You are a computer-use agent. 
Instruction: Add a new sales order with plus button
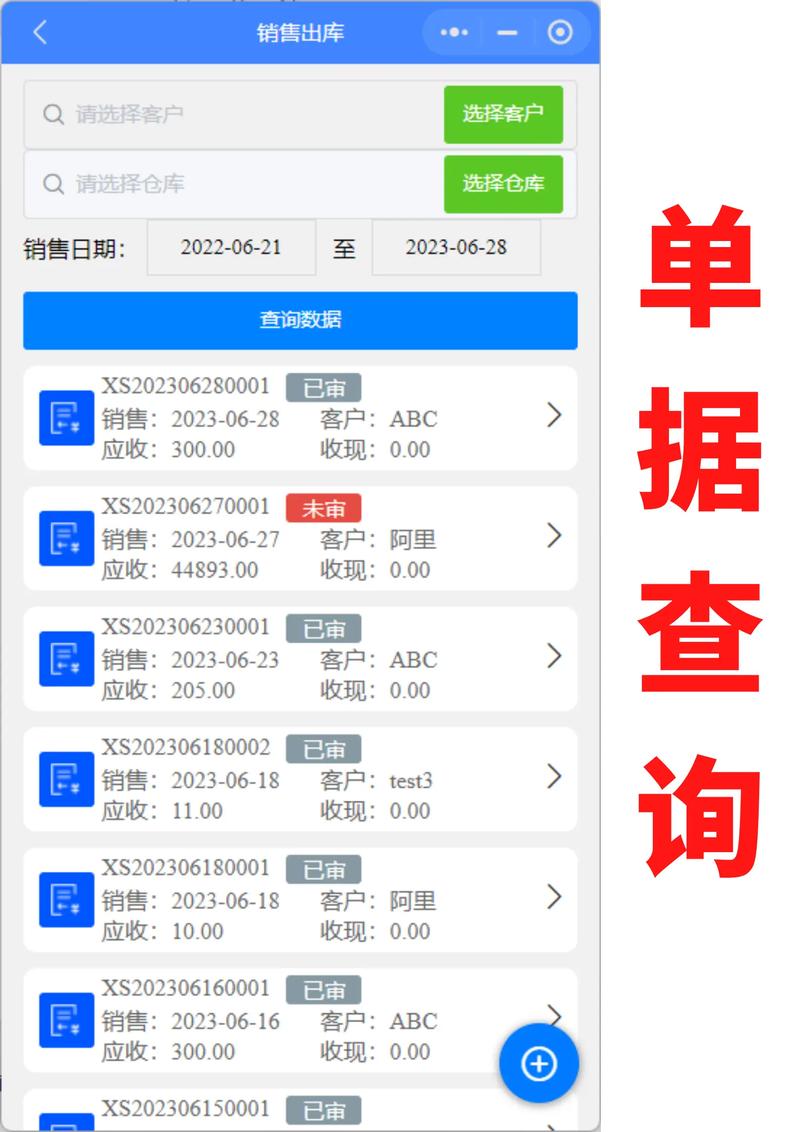(x=539, y=1063)
